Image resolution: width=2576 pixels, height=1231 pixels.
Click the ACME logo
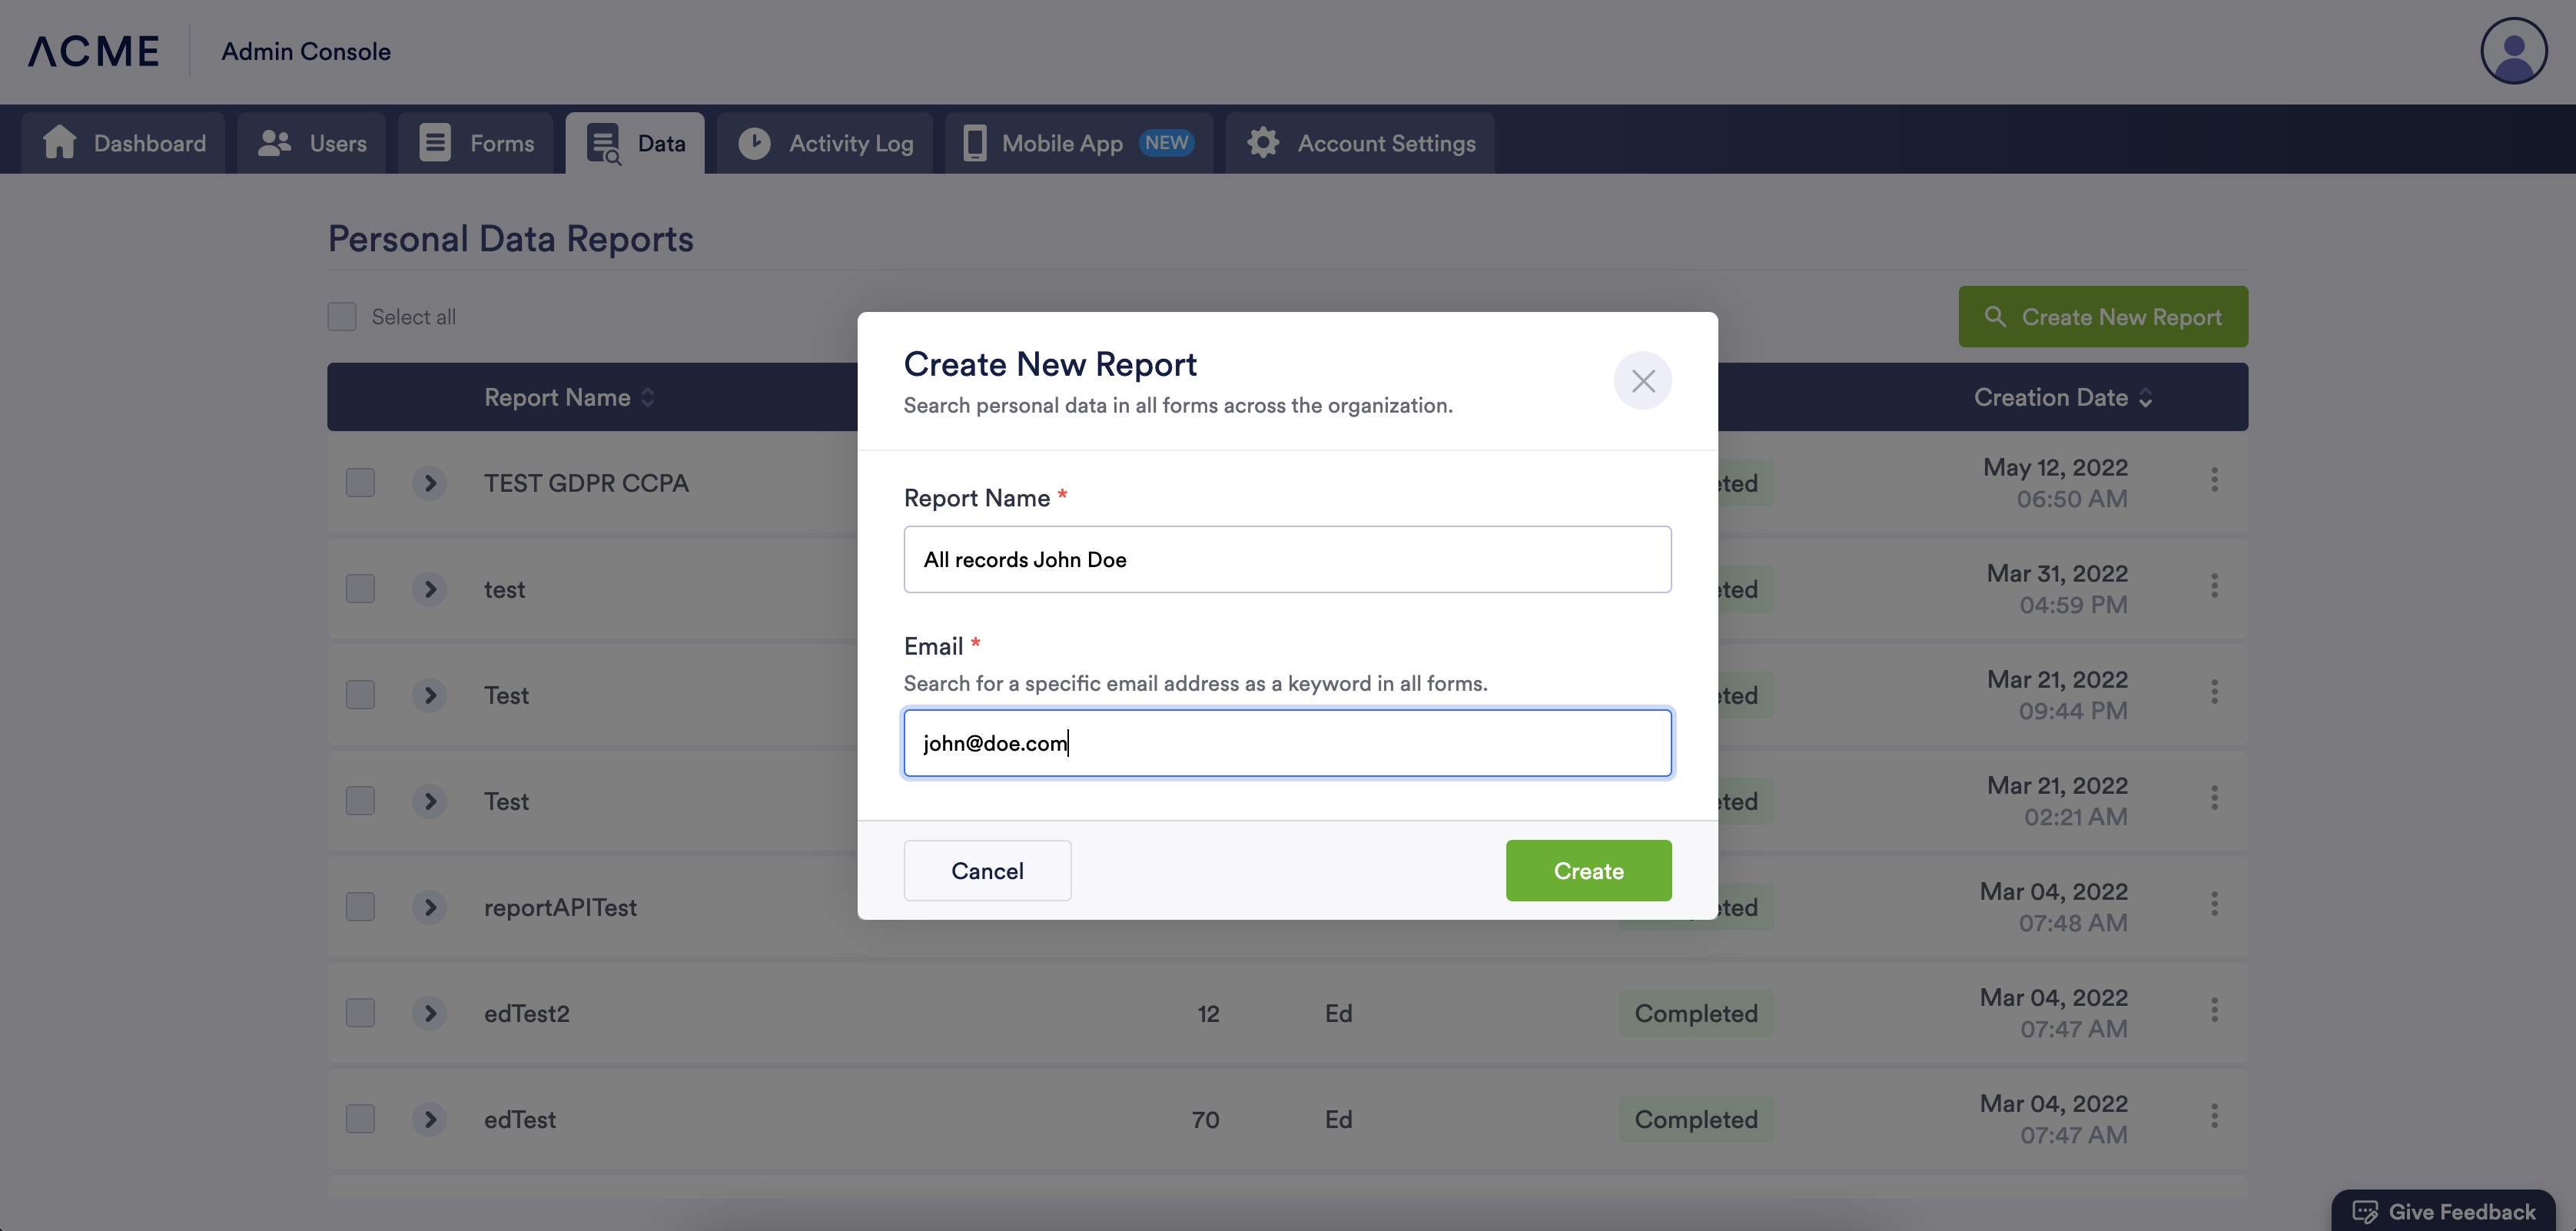(94, 51)
